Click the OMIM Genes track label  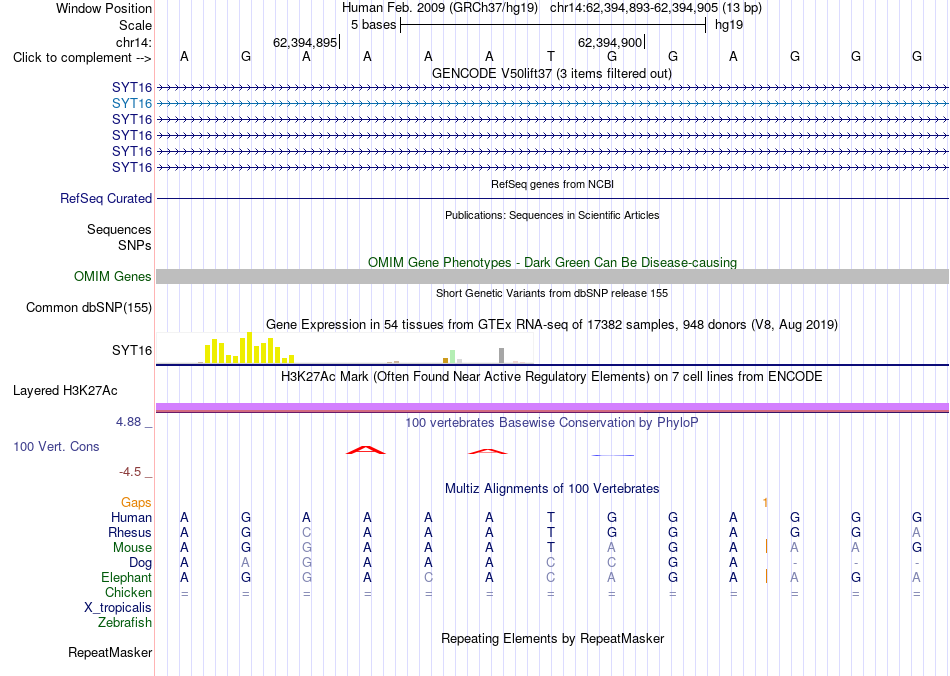pos(113,277)
